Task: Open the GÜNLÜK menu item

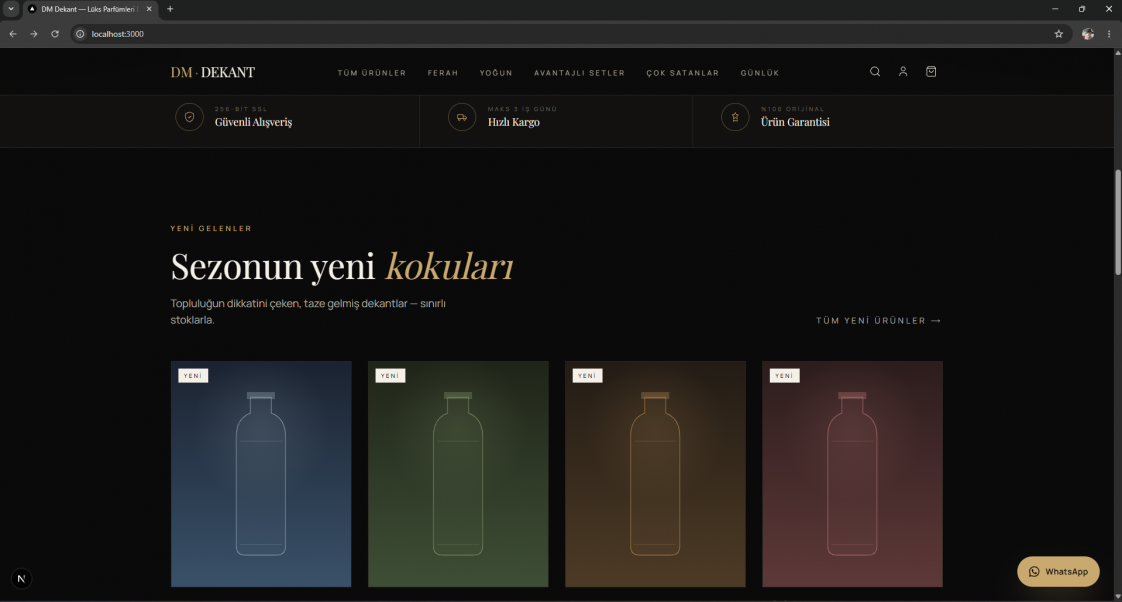Action: point(760,73)
